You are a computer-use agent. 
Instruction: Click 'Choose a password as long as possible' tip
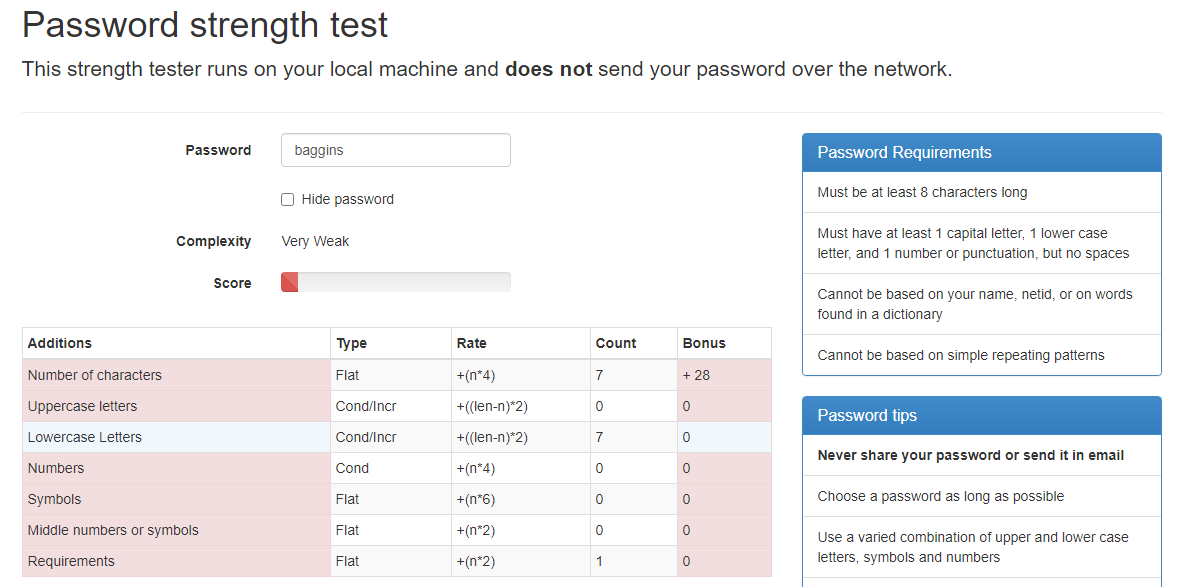click(x=940, y=496)
